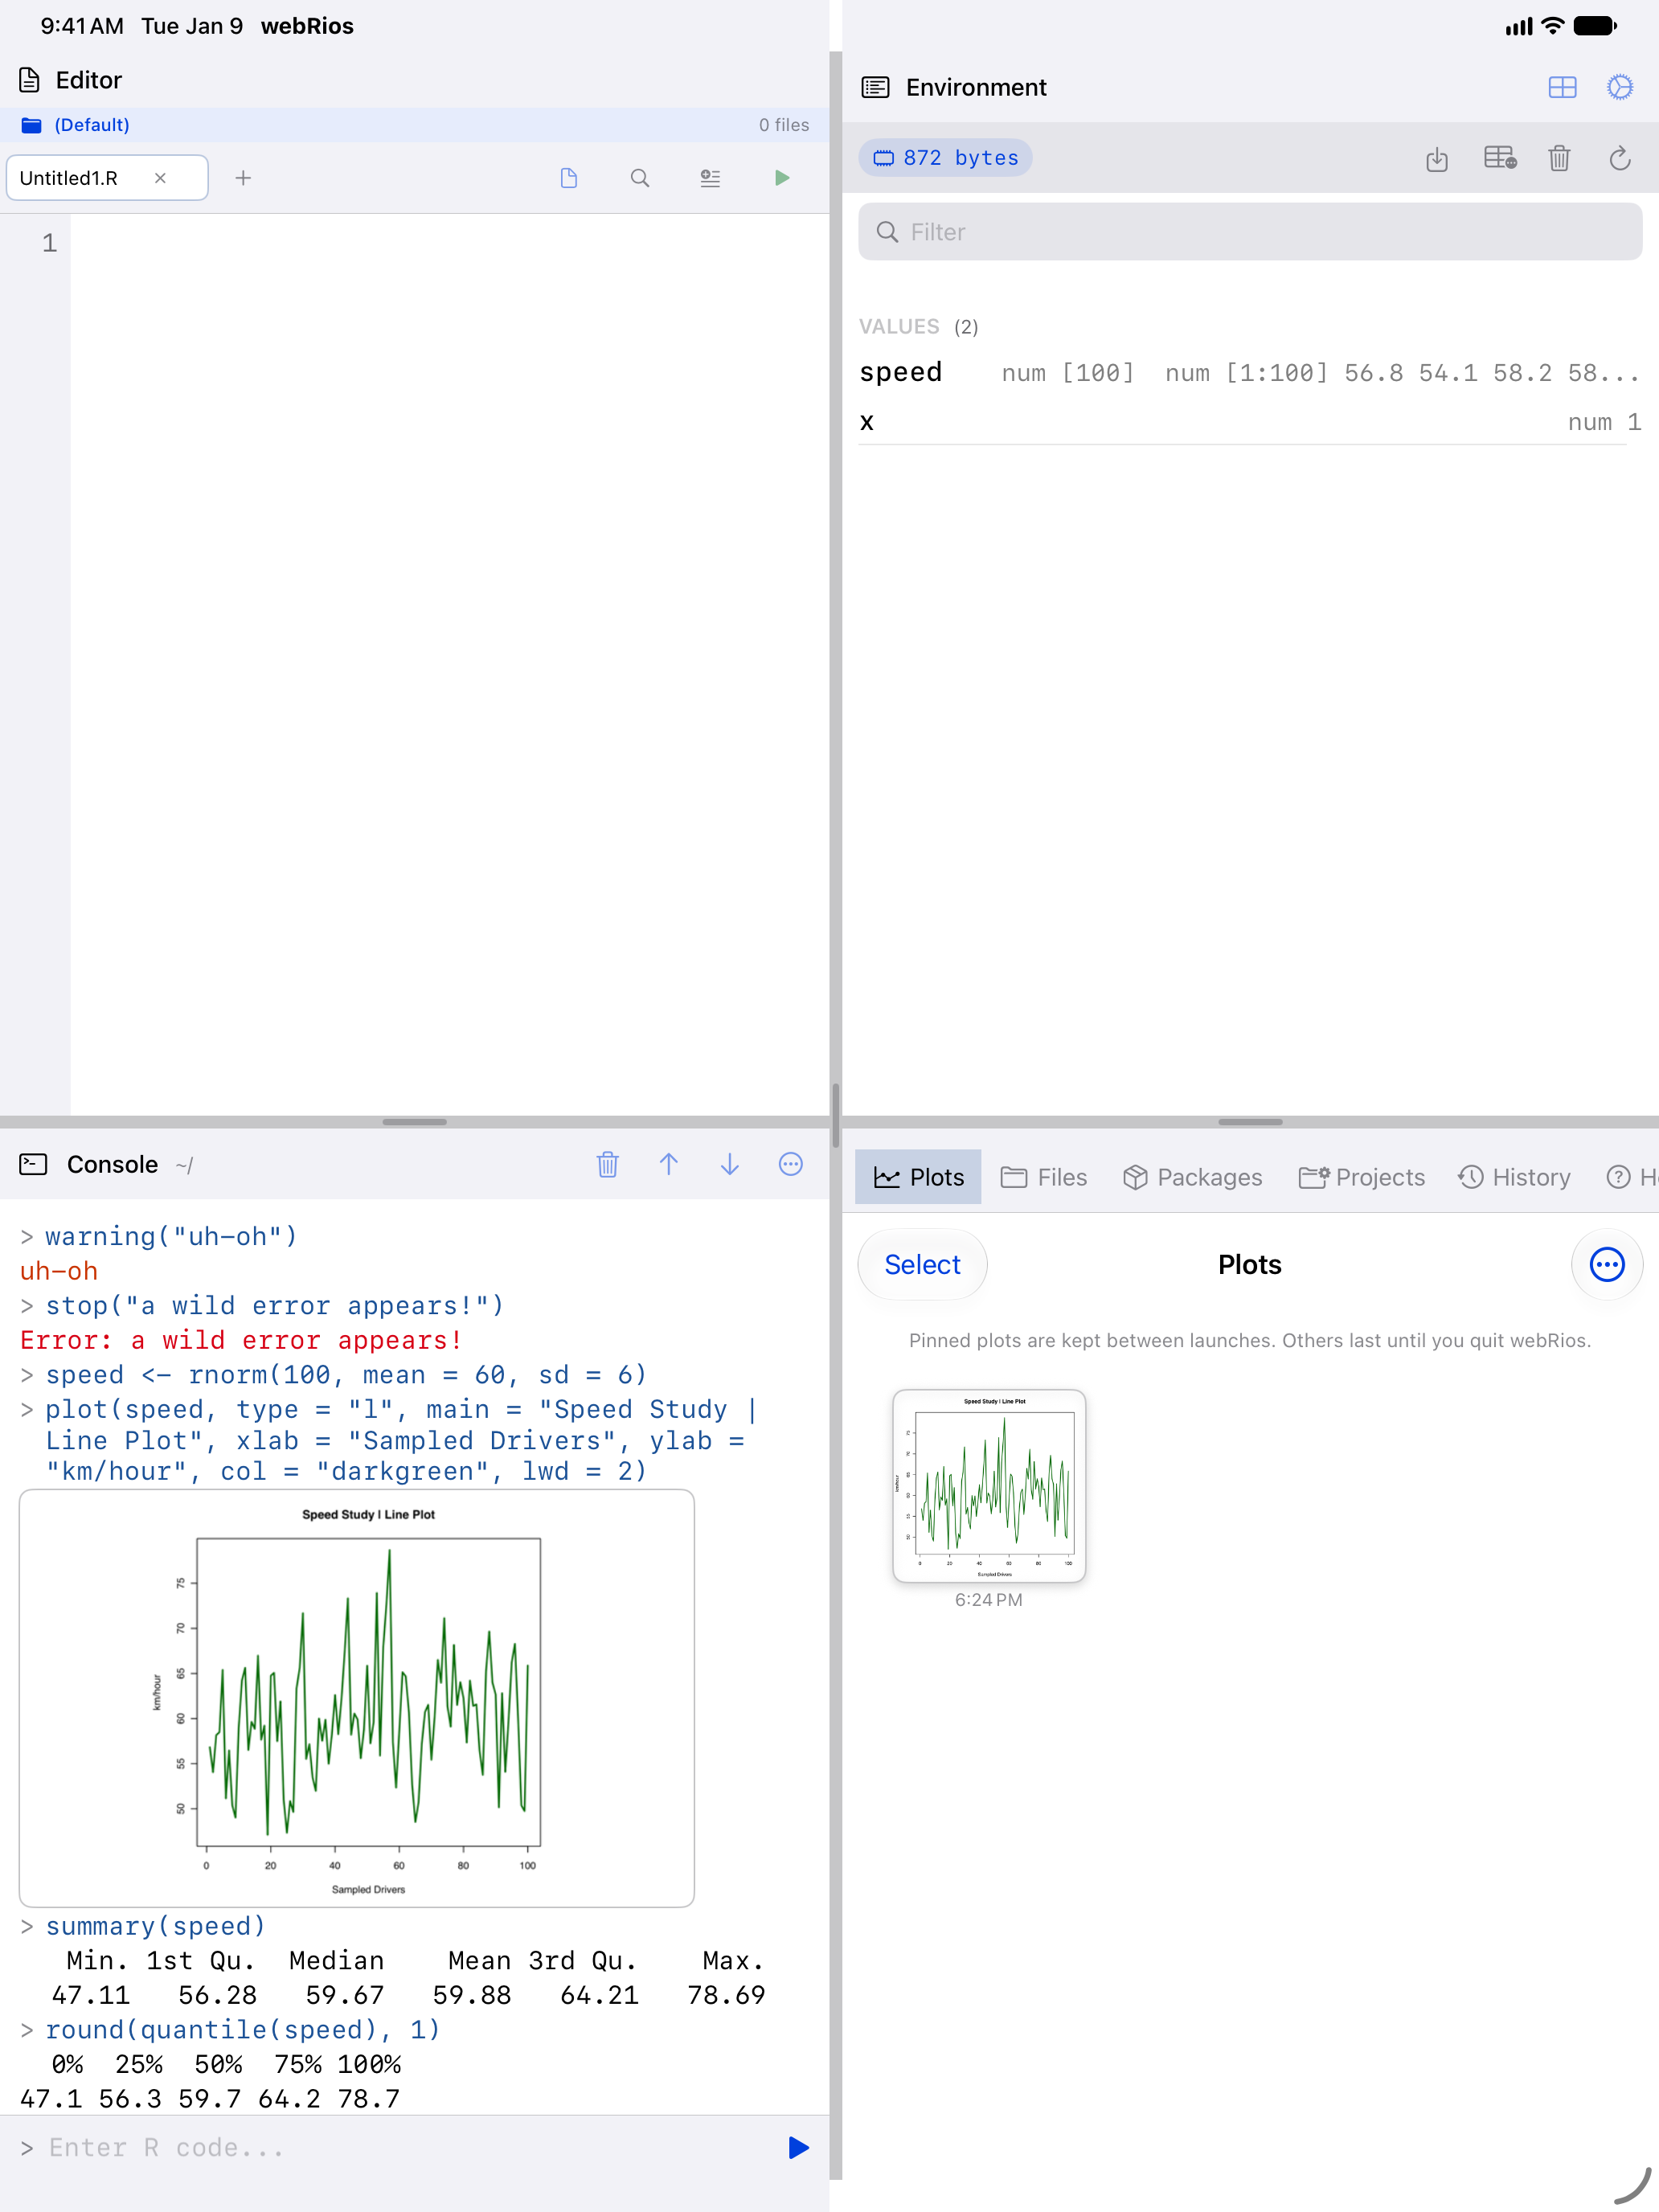The height and width of the screenshot is (2212, 1659).
Task: Open the editor search magnifier icon
Action: (x=640, y=178)
